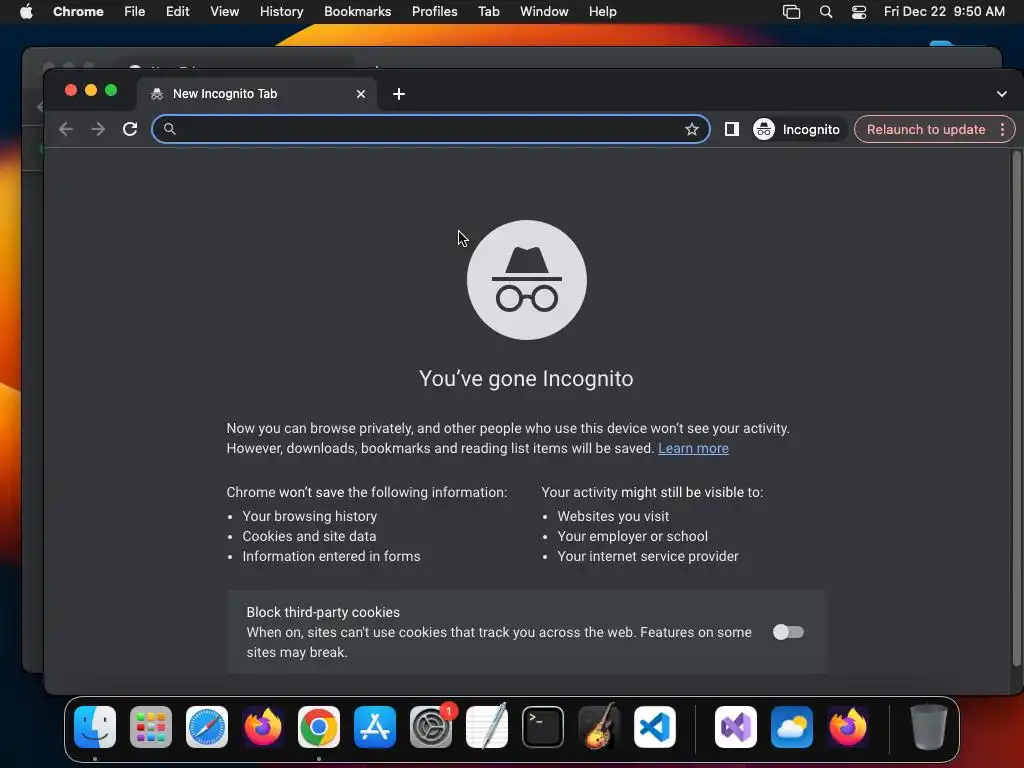Open the Tab menu

click(x=488, y=12)
